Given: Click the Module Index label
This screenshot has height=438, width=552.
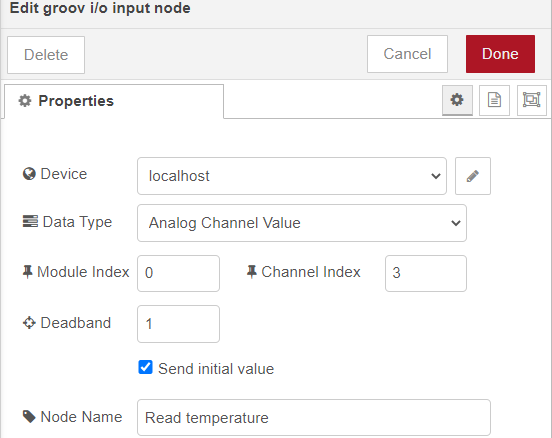Looking at the screenshot, I should (83, 272).
